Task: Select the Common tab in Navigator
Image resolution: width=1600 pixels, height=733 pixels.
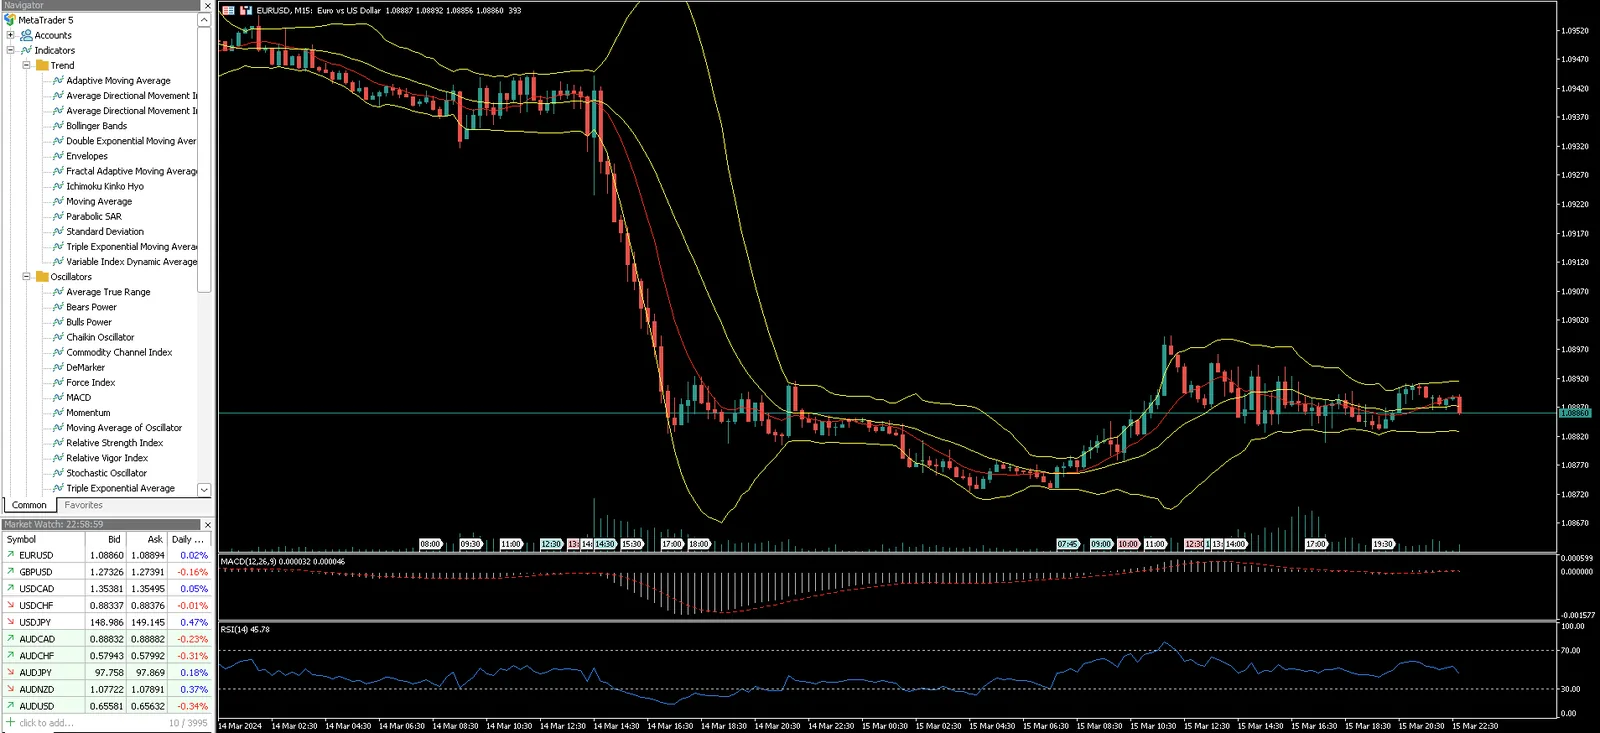Action: point(29,505)
